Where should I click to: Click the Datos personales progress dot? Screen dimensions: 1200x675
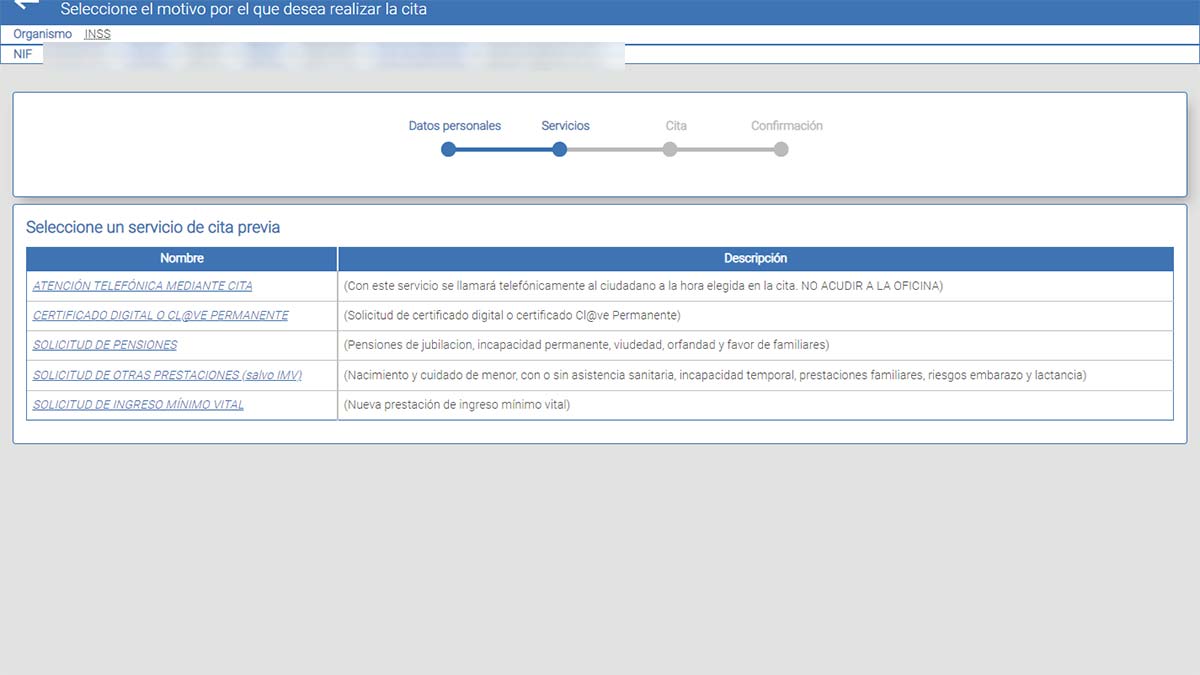449,149
